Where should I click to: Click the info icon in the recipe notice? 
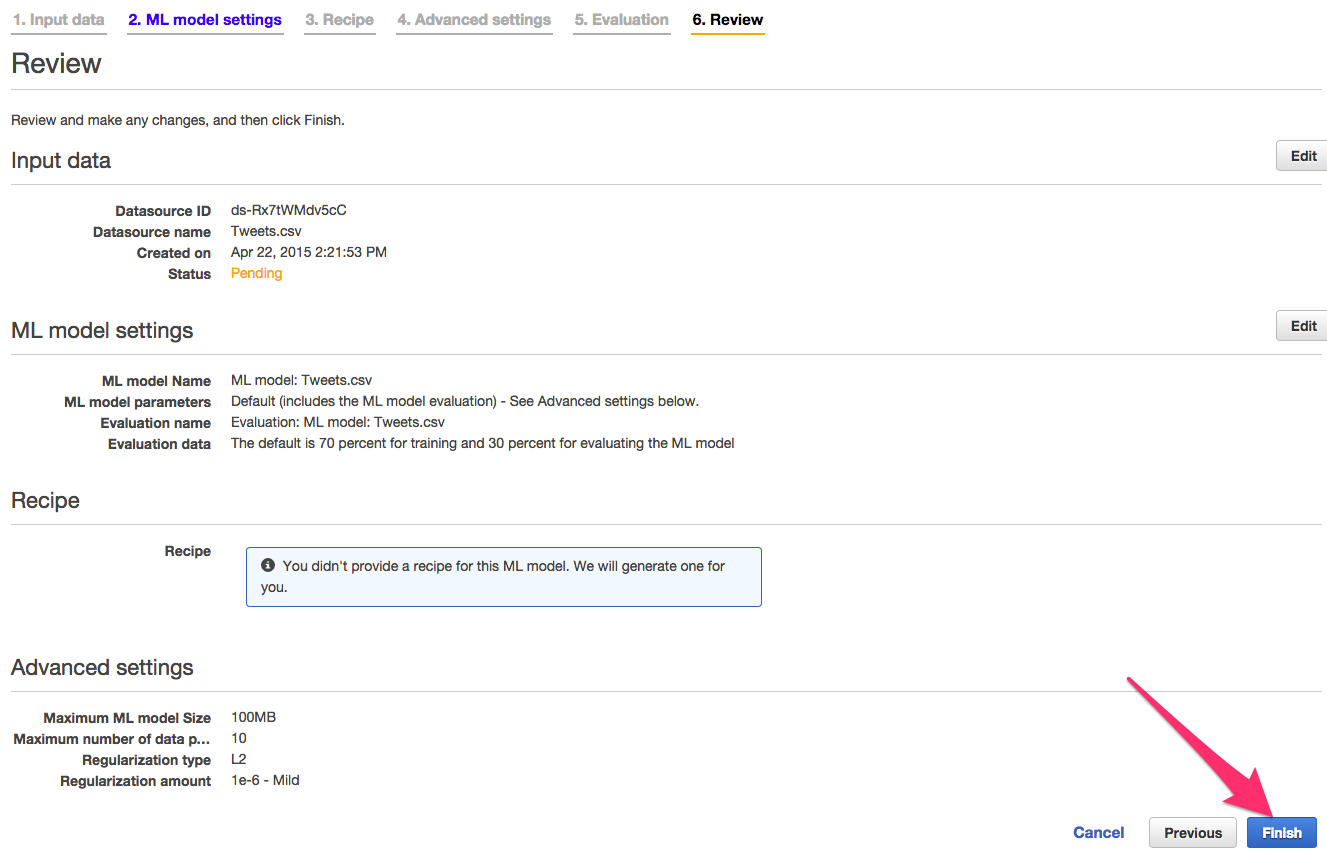(x=267, y=565)
